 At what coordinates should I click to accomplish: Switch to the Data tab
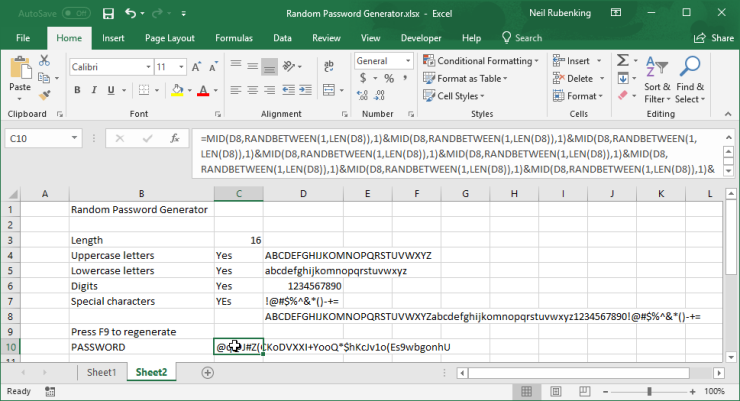(282, 38)
